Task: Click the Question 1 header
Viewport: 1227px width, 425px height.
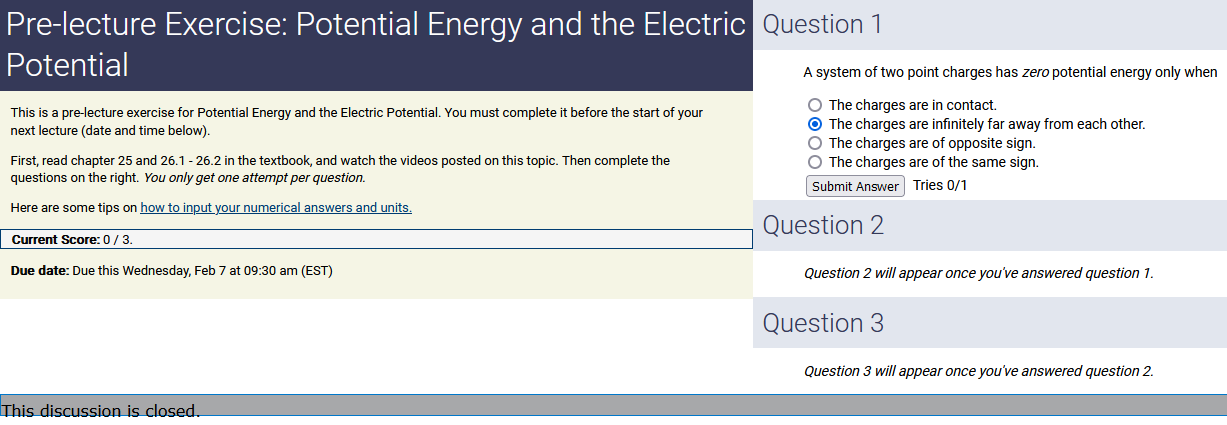Action: click(822, 24)
